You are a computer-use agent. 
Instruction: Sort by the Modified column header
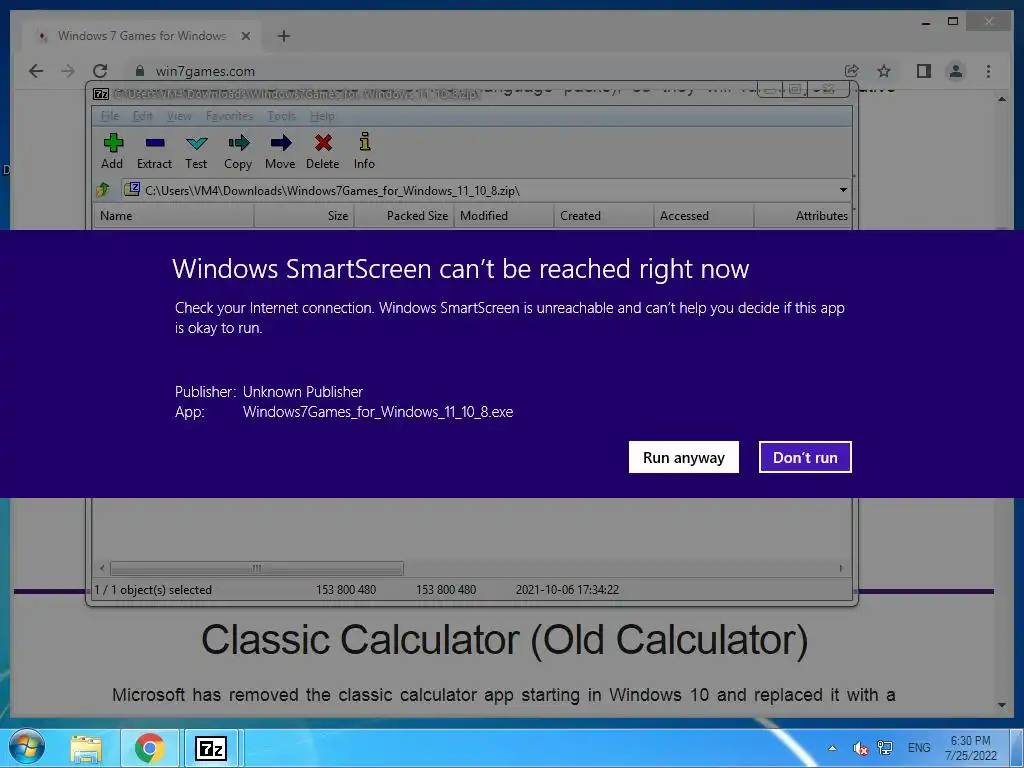click(504, 216)
